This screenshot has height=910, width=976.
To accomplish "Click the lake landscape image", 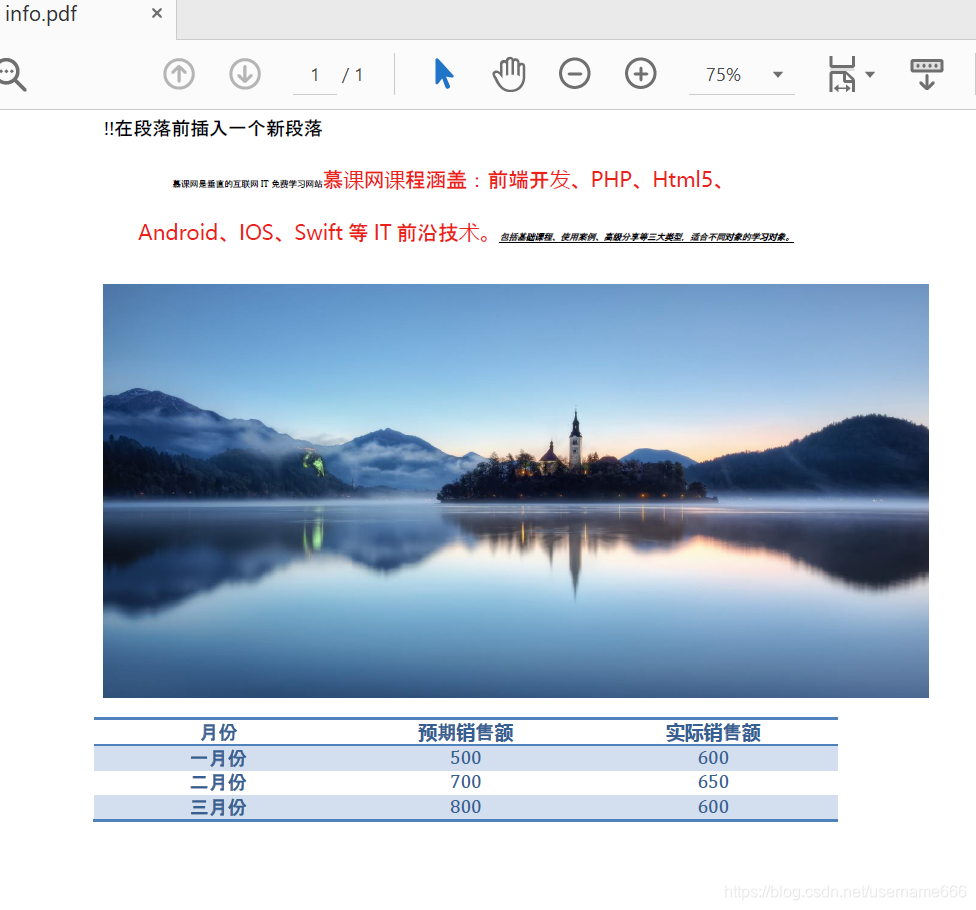I will click(x=515, y=490).
